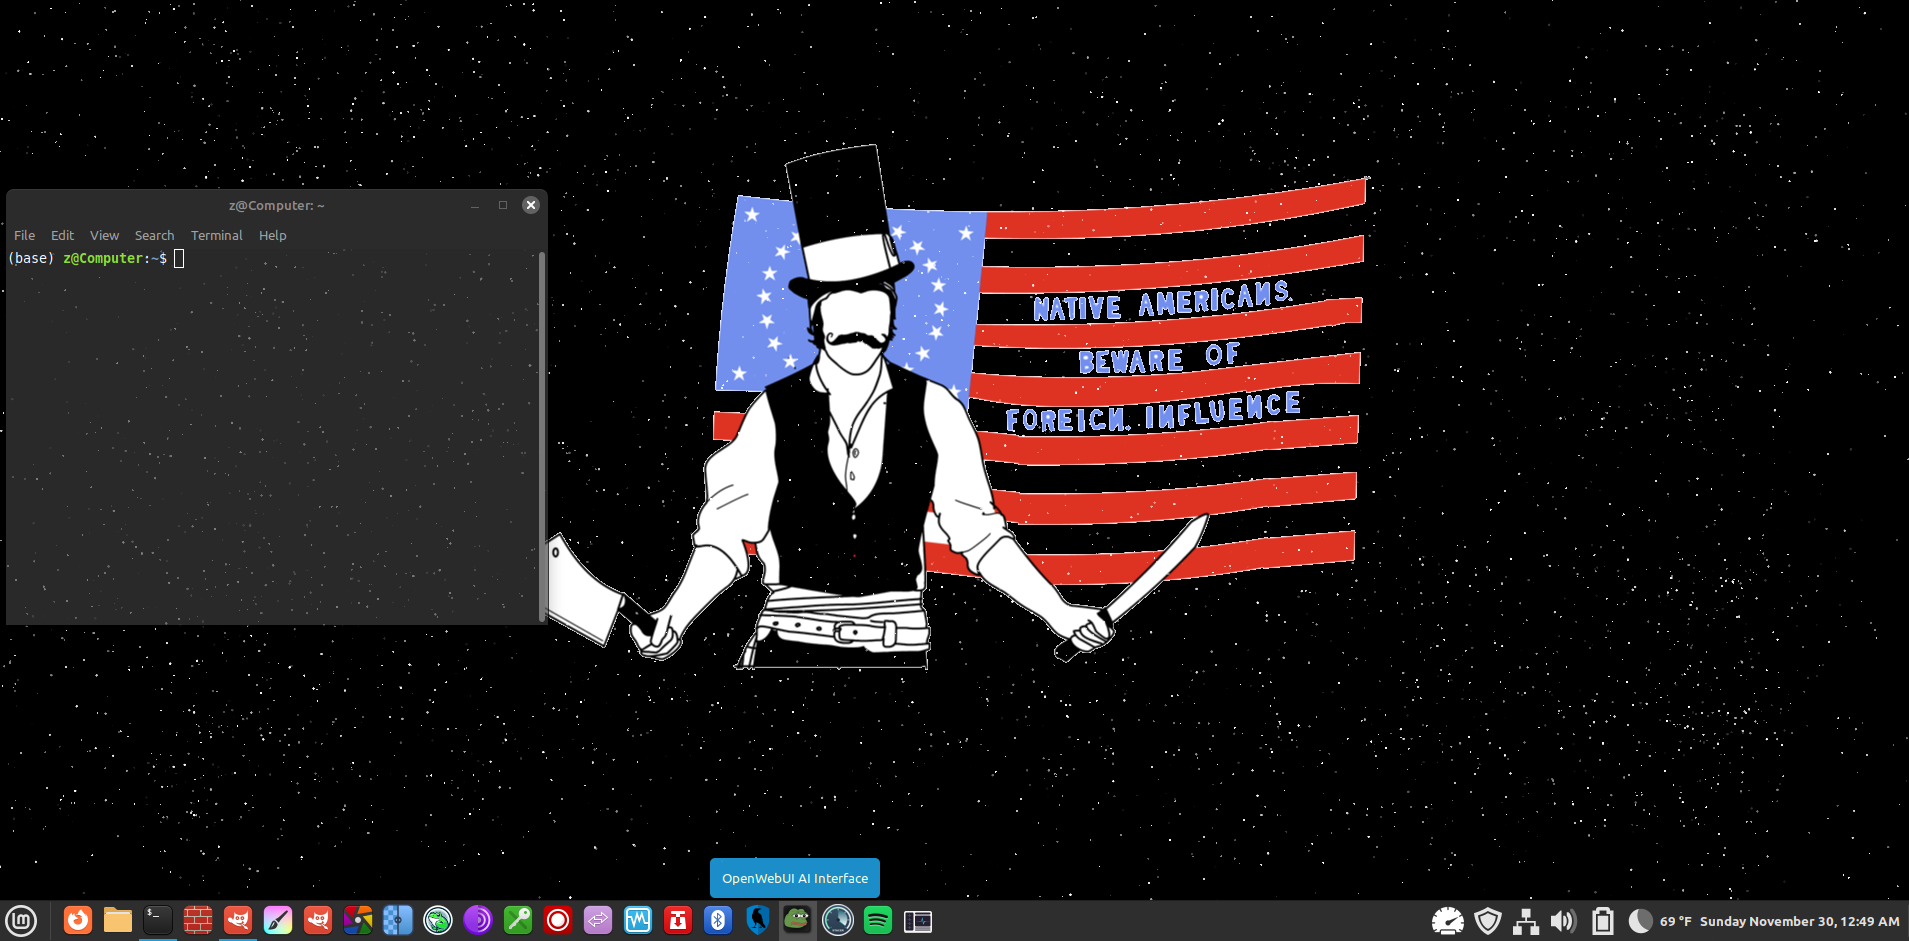Open the Linux Mint start menu
The width and height of the screenshot is (1909, 941).
(21, 920)
